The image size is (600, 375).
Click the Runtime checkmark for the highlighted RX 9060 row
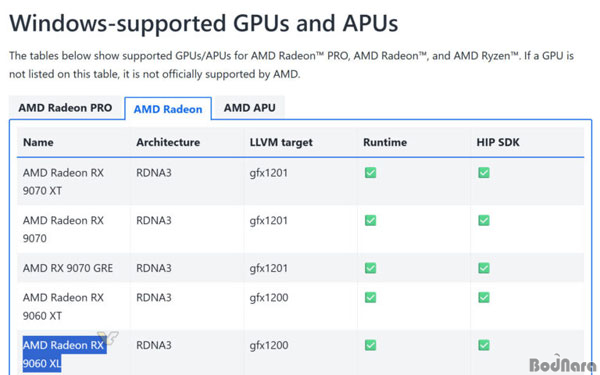click(x=370, y=345)
